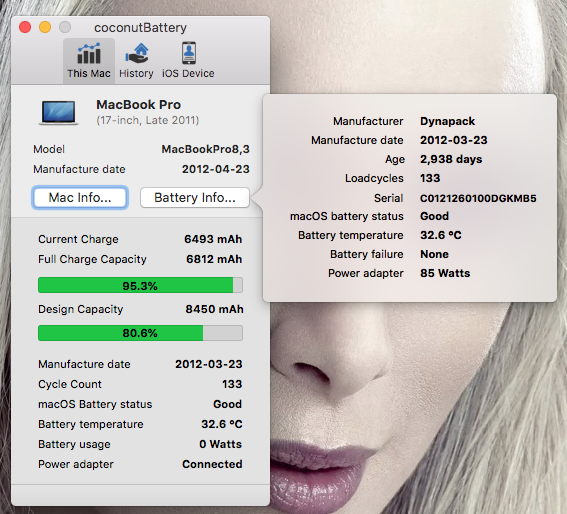The width and height of the screenshot is (567, 514).
Task: Select the None battery failure value
Action: pyautogui.click(x=434, y=254)
